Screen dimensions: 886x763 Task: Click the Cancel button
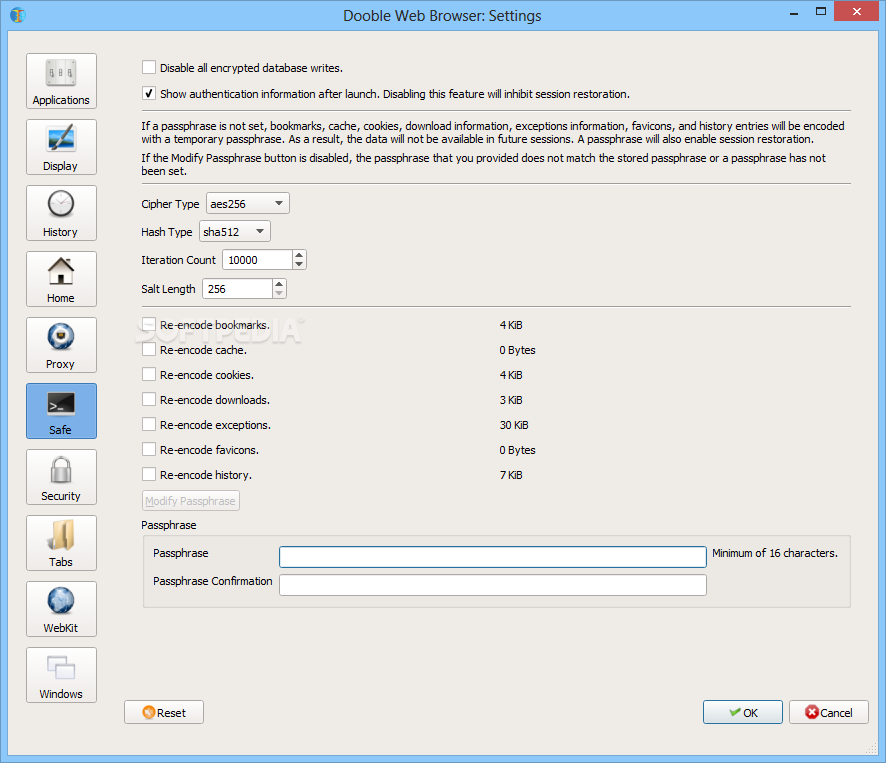click(x=829, y=713)
